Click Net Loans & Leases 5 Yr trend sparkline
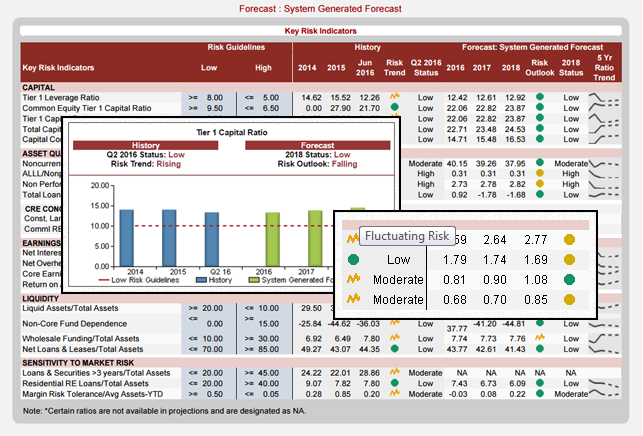 click(604, 350)
